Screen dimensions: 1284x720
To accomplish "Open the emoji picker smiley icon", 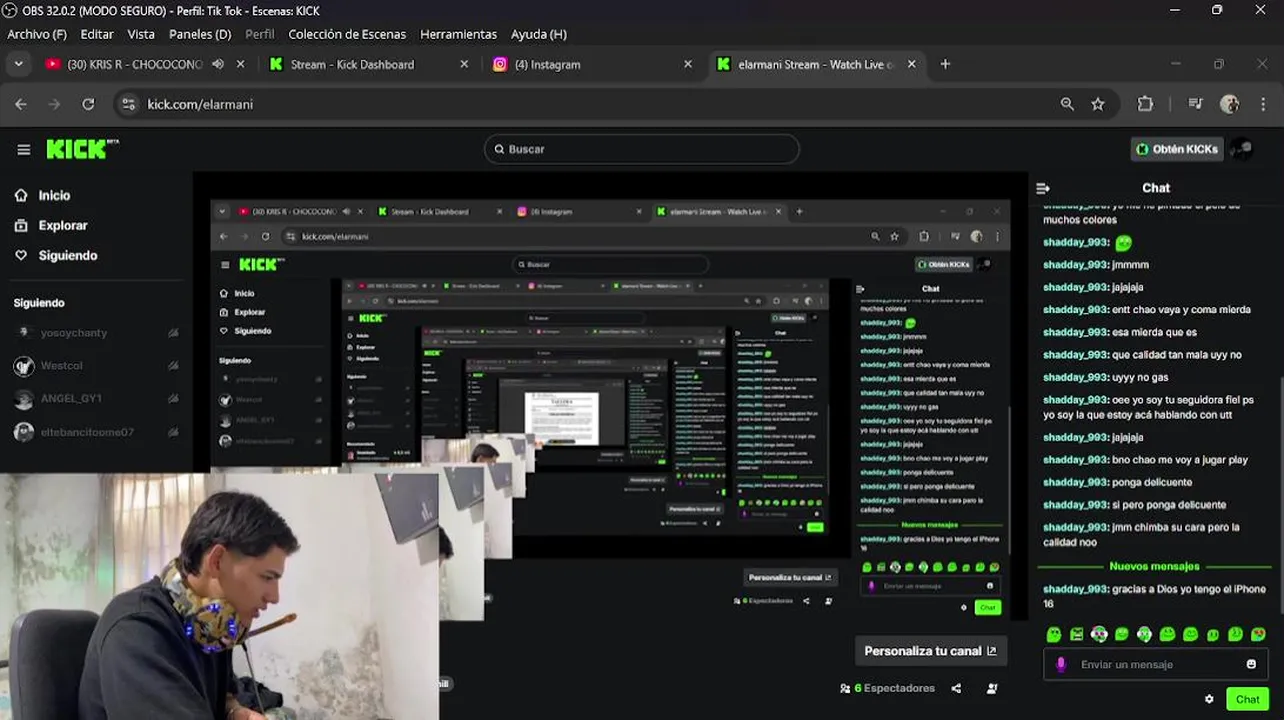I will tap(1251, 664).
